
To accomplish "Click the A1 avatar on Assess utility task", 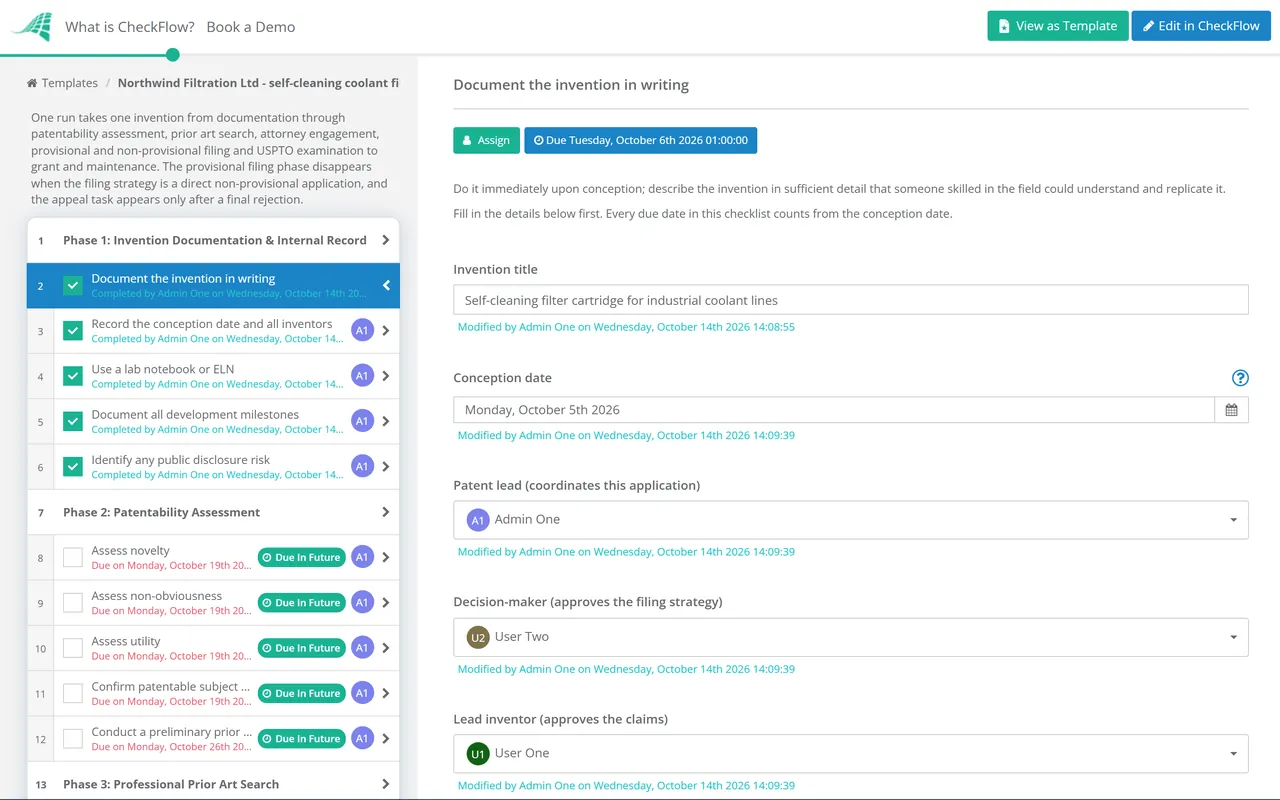I will pyautogui.click(x=362, y=648).
